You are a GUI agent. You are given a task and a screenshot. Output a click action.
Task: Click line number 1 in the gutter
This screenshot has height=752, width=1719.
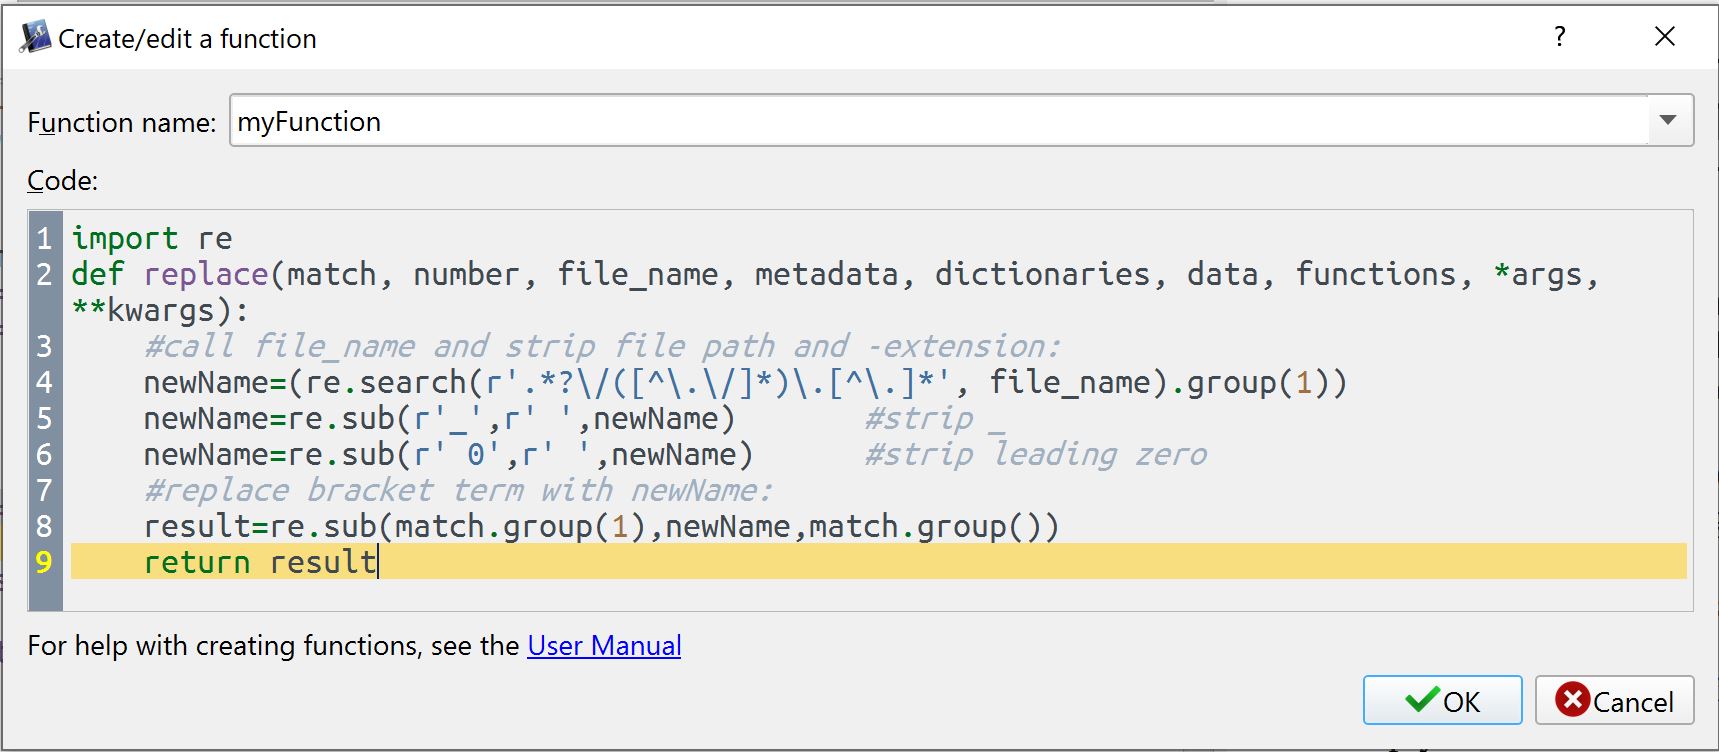44,239
